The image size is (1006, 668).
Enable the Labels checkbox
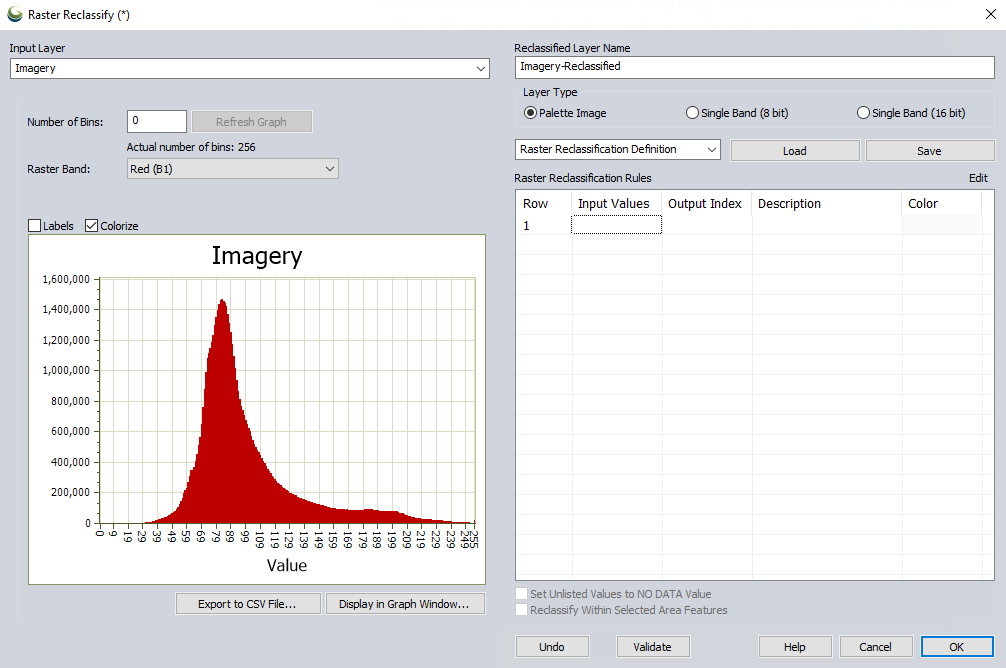tap(36, 226)
